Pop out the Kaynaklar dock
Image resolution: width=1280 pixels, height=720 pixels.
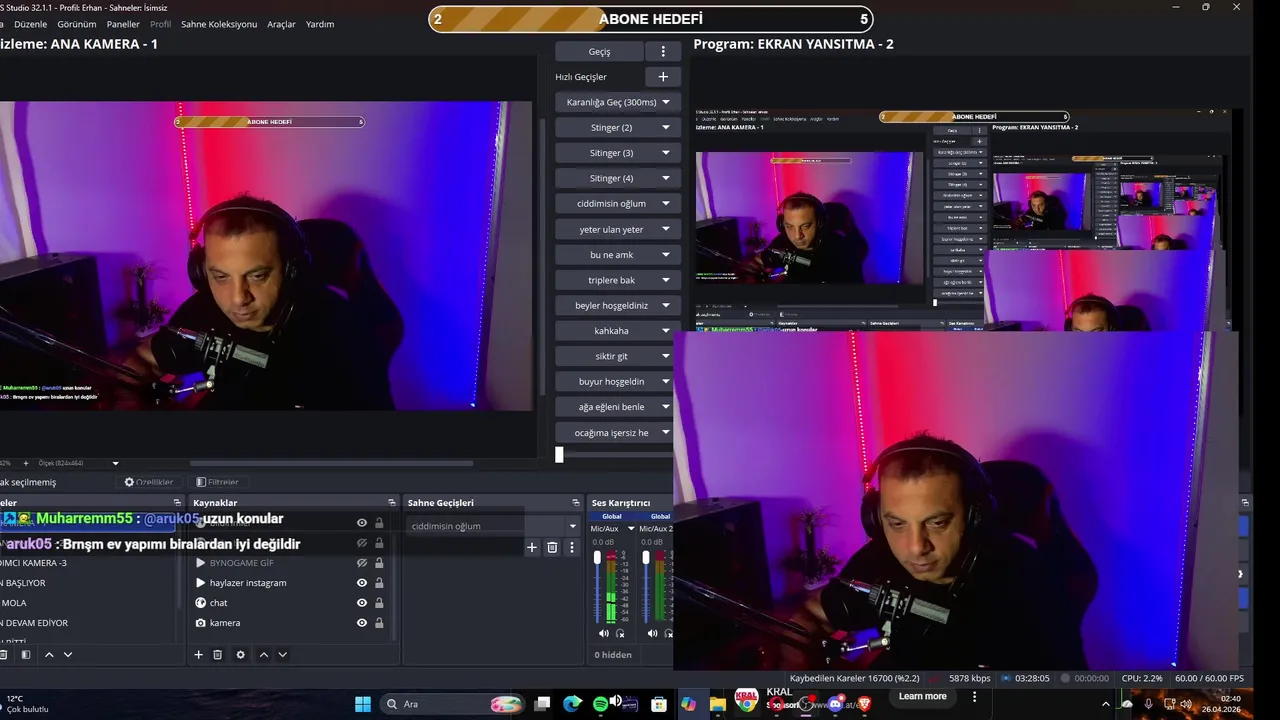pos(392,503)
